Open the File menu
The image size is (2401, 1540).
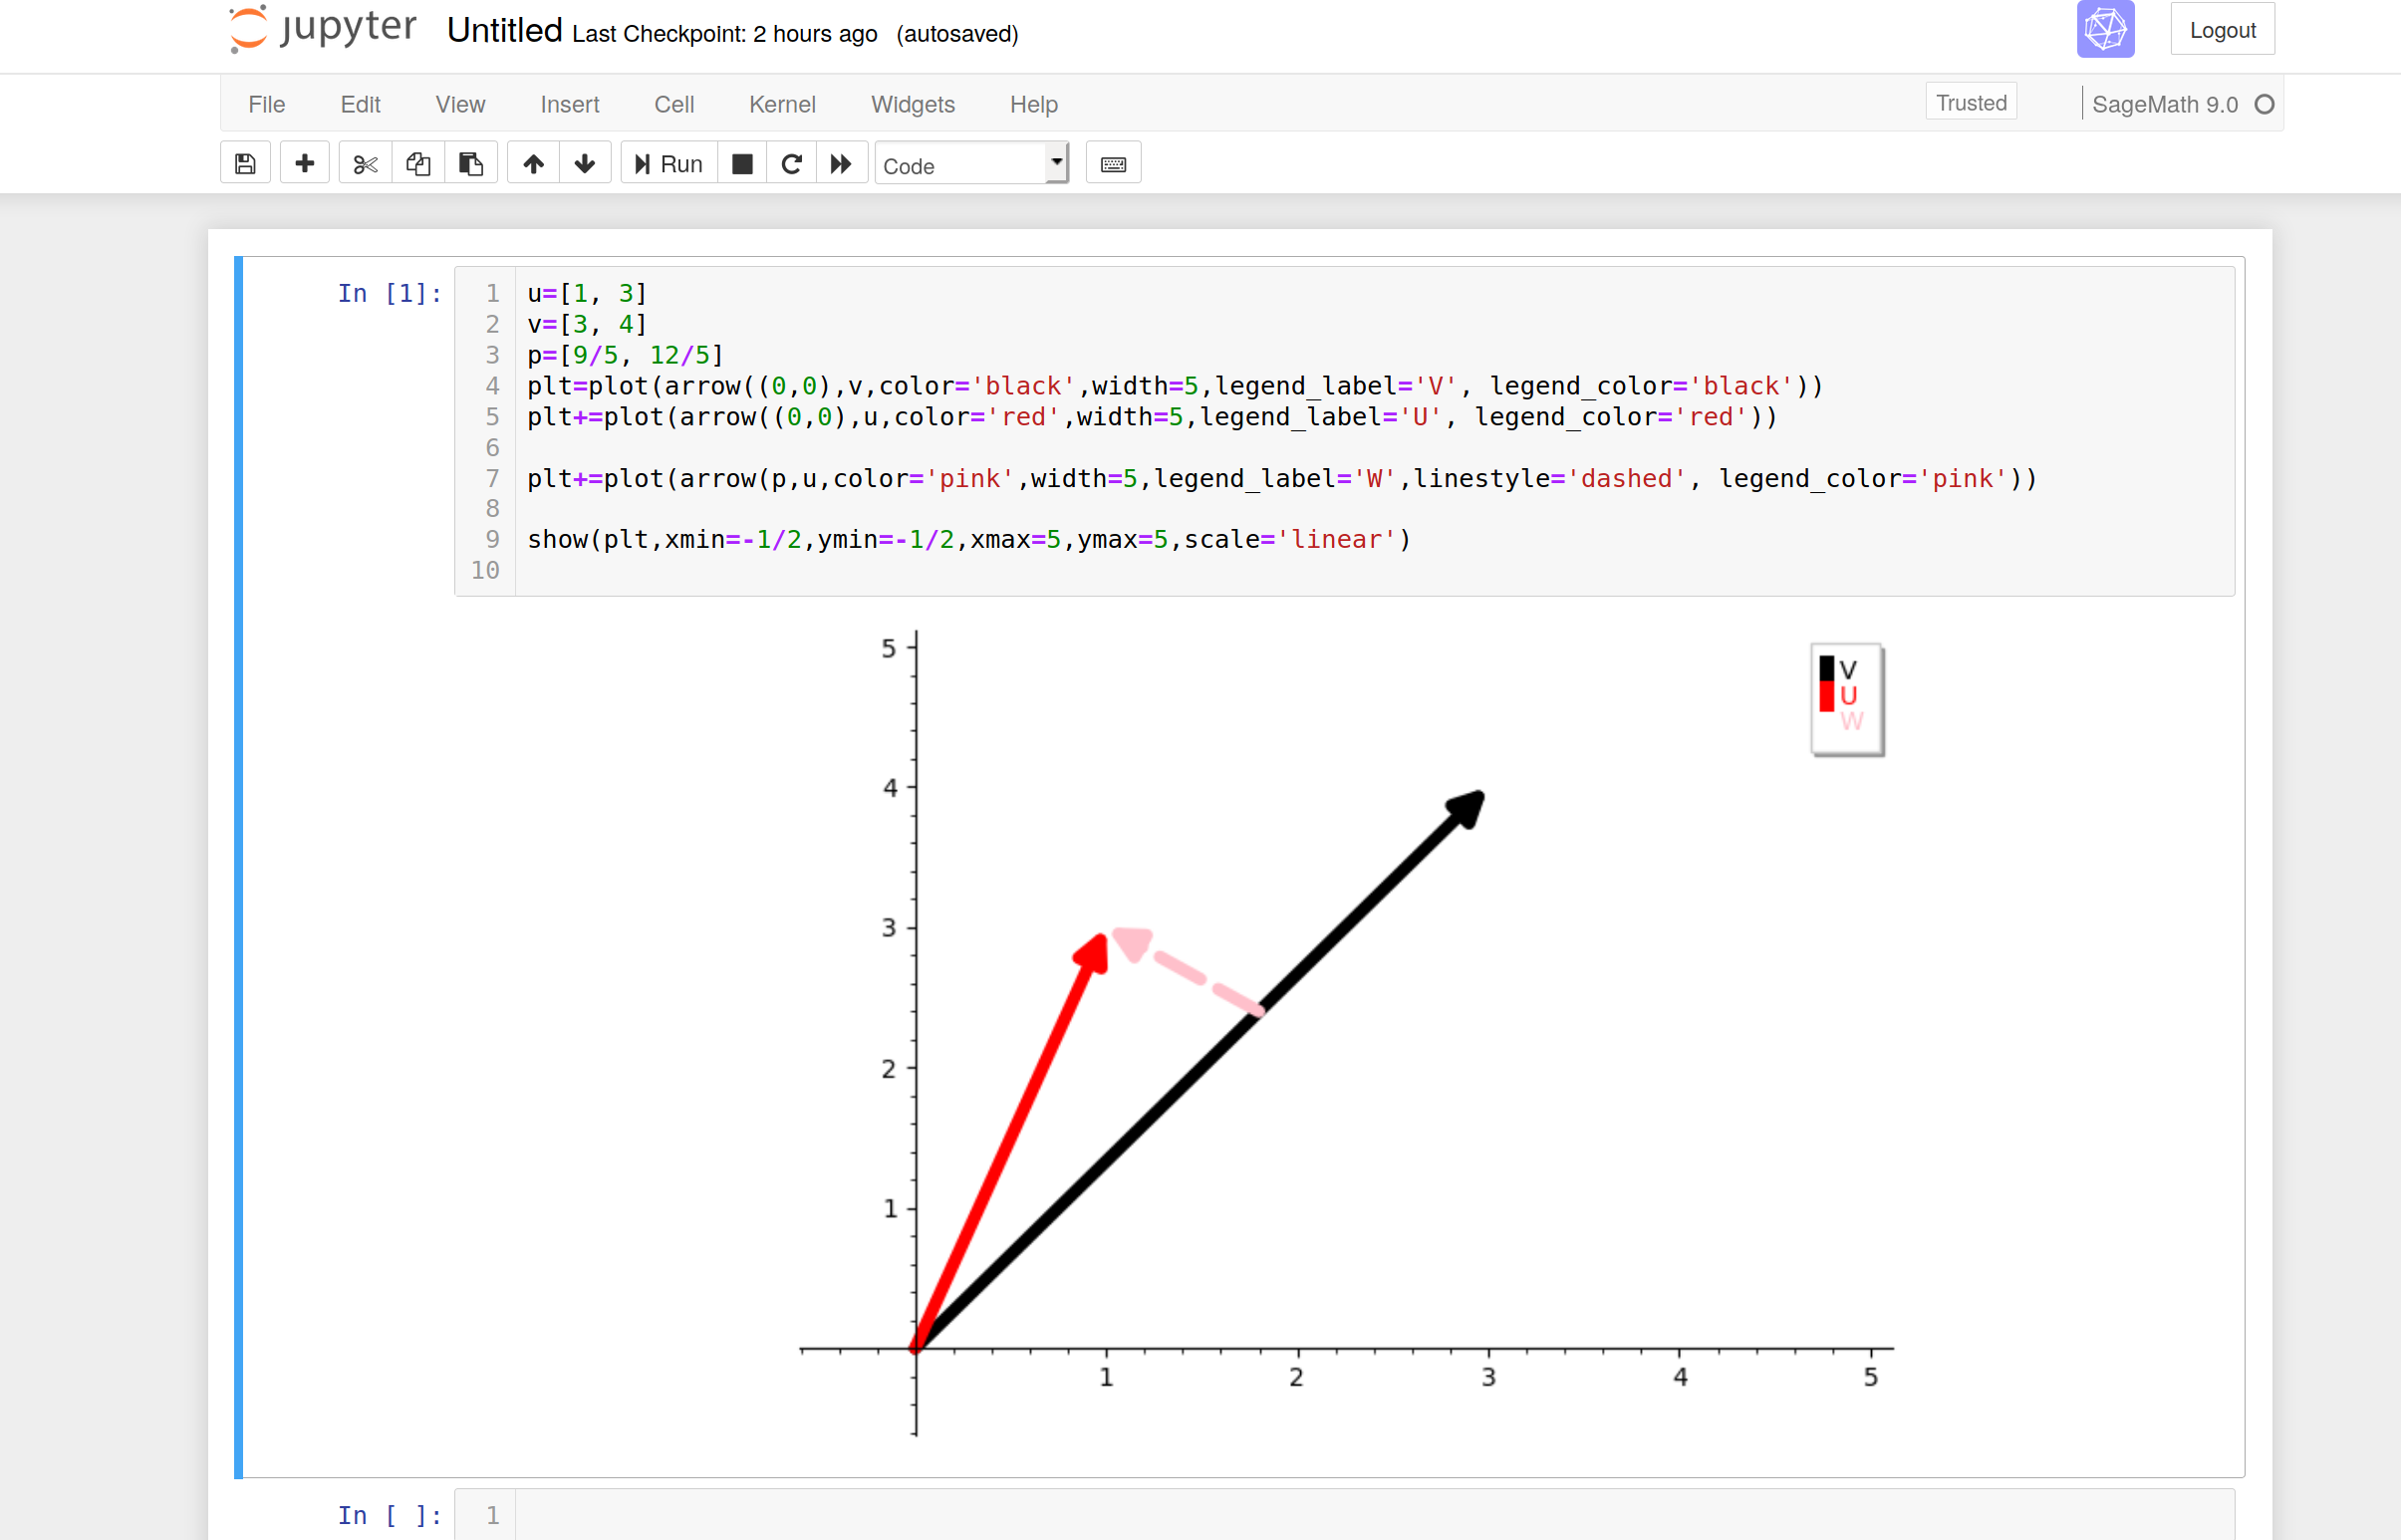click(x=266, y=104)
